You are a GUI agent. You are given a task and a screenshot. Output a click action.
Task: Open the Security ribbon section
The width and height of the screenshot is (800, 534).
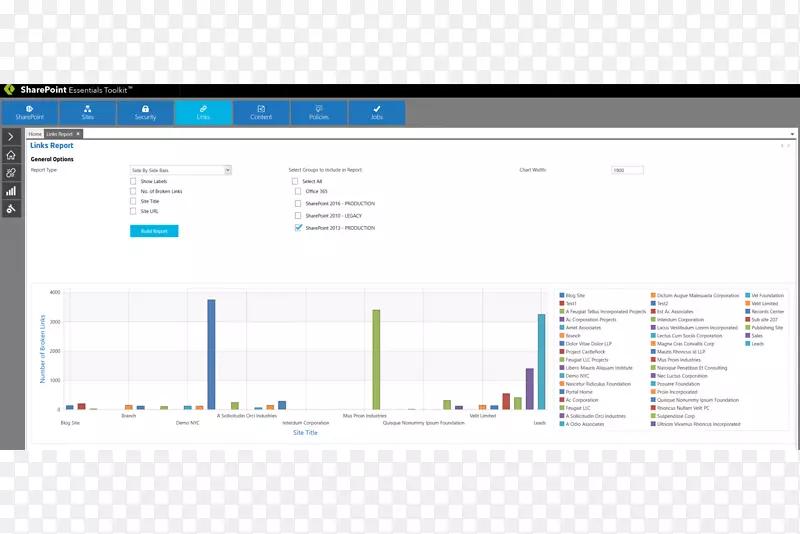coord(145,112)
